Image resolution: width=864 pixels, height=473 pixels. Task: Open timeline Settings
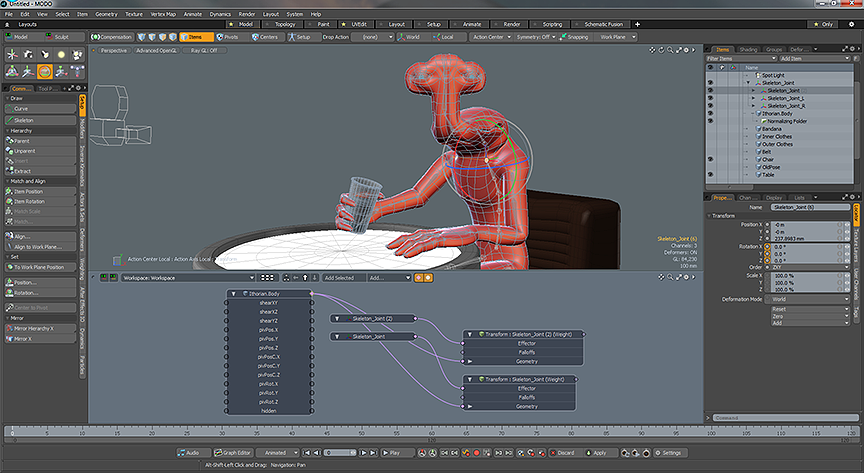pos(668,453)
